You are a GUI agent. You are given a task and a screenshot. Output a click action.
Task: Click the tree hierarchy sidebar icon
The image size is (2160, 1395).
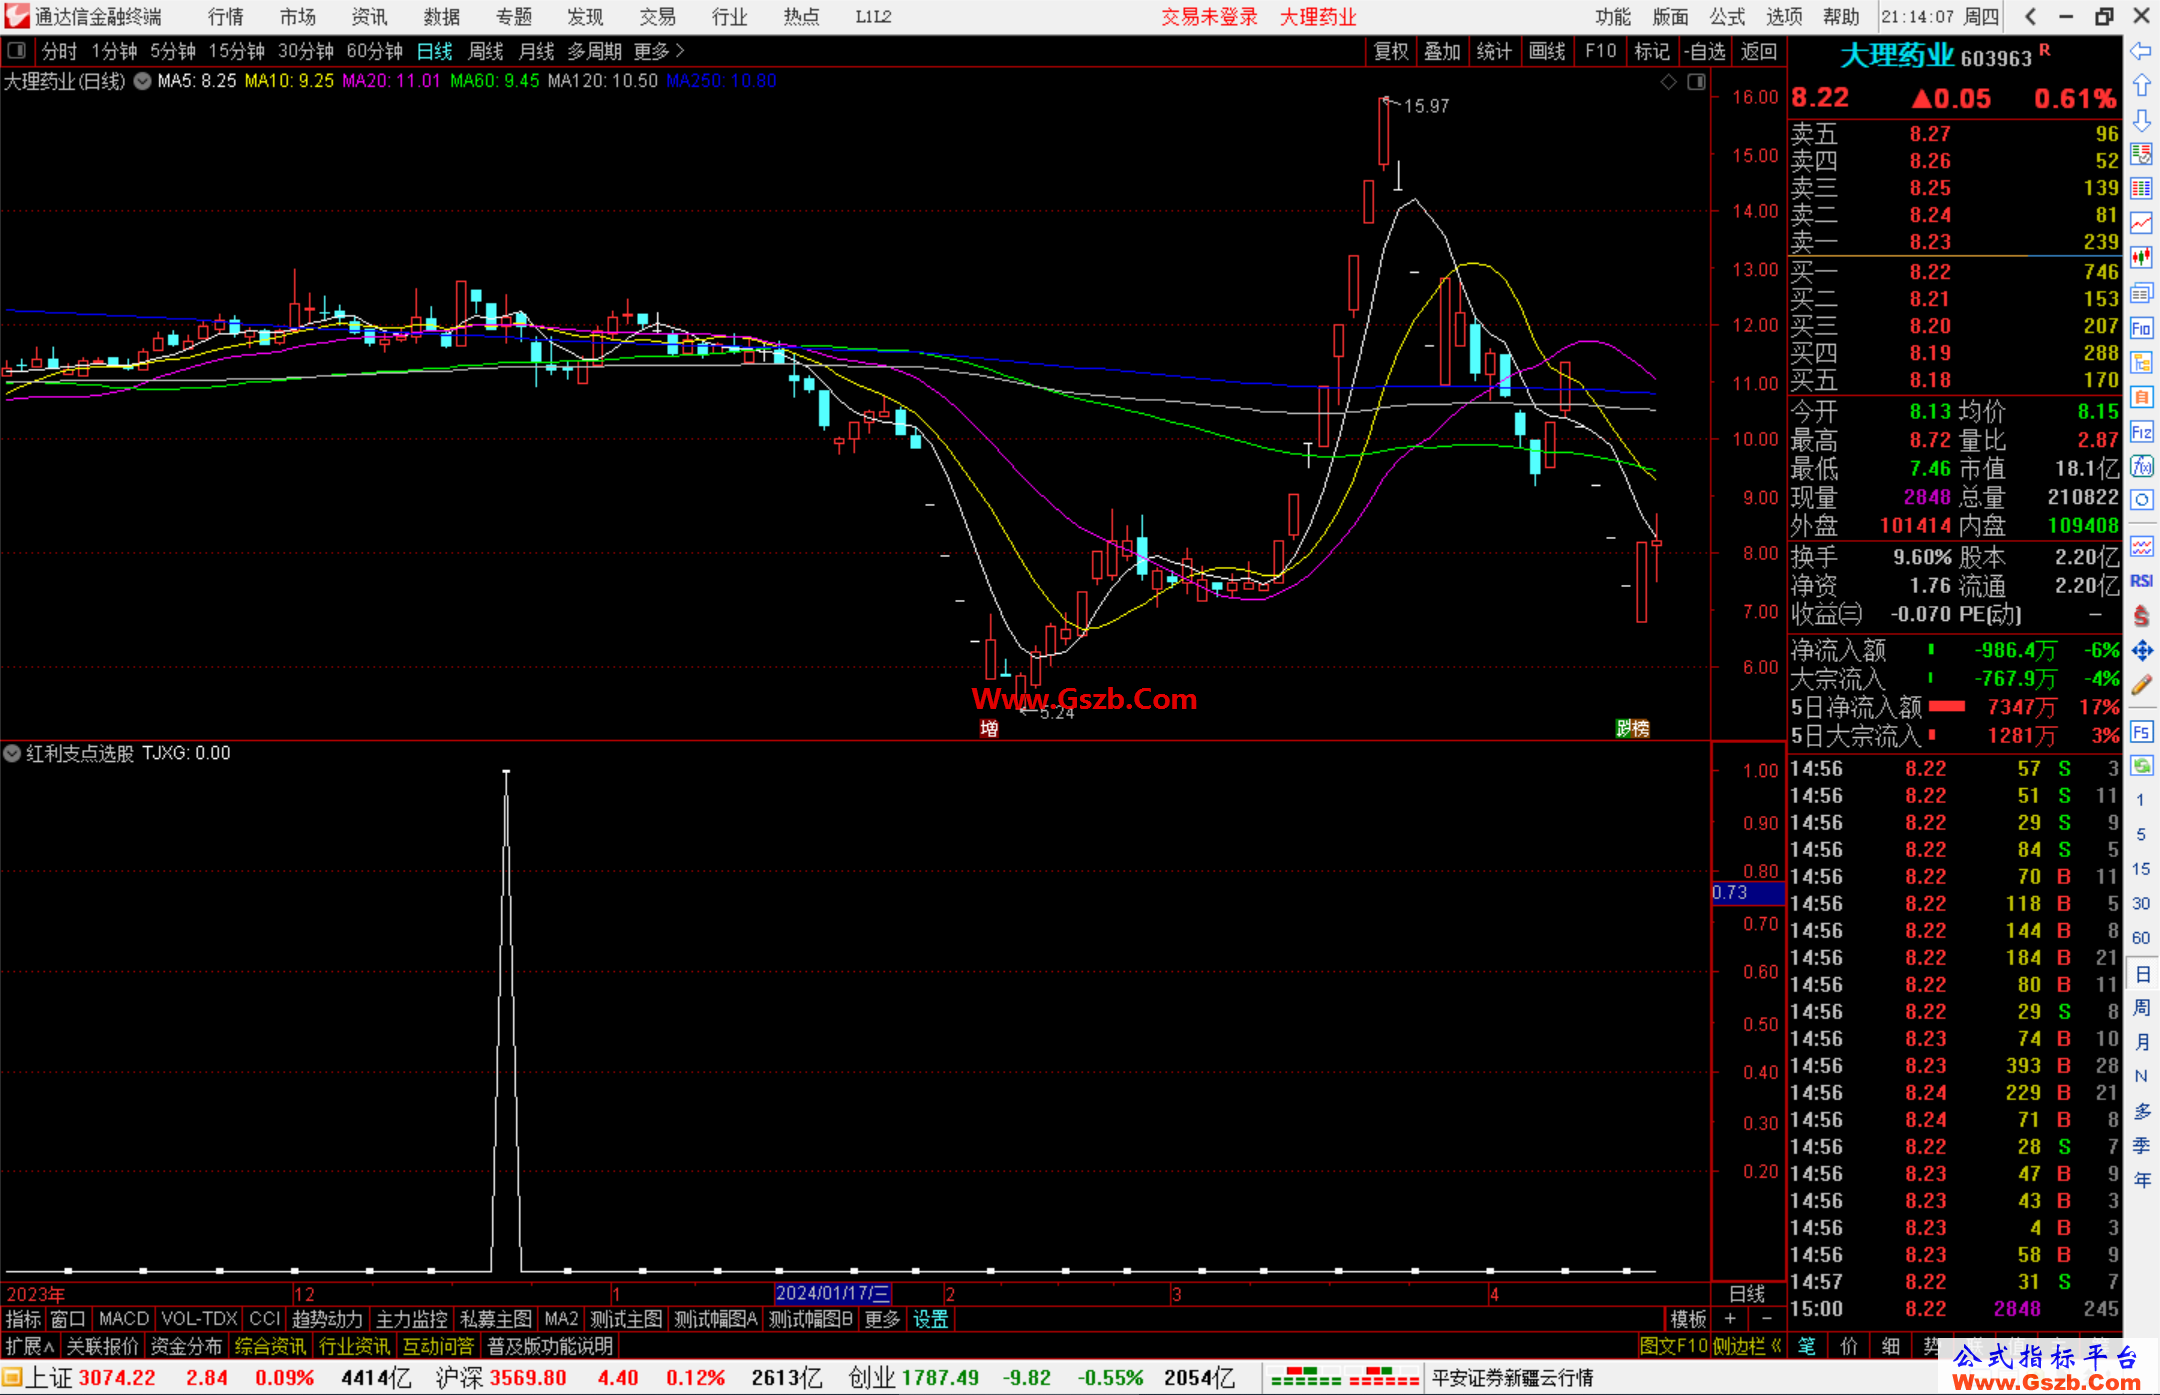[x=2141, y=362]
